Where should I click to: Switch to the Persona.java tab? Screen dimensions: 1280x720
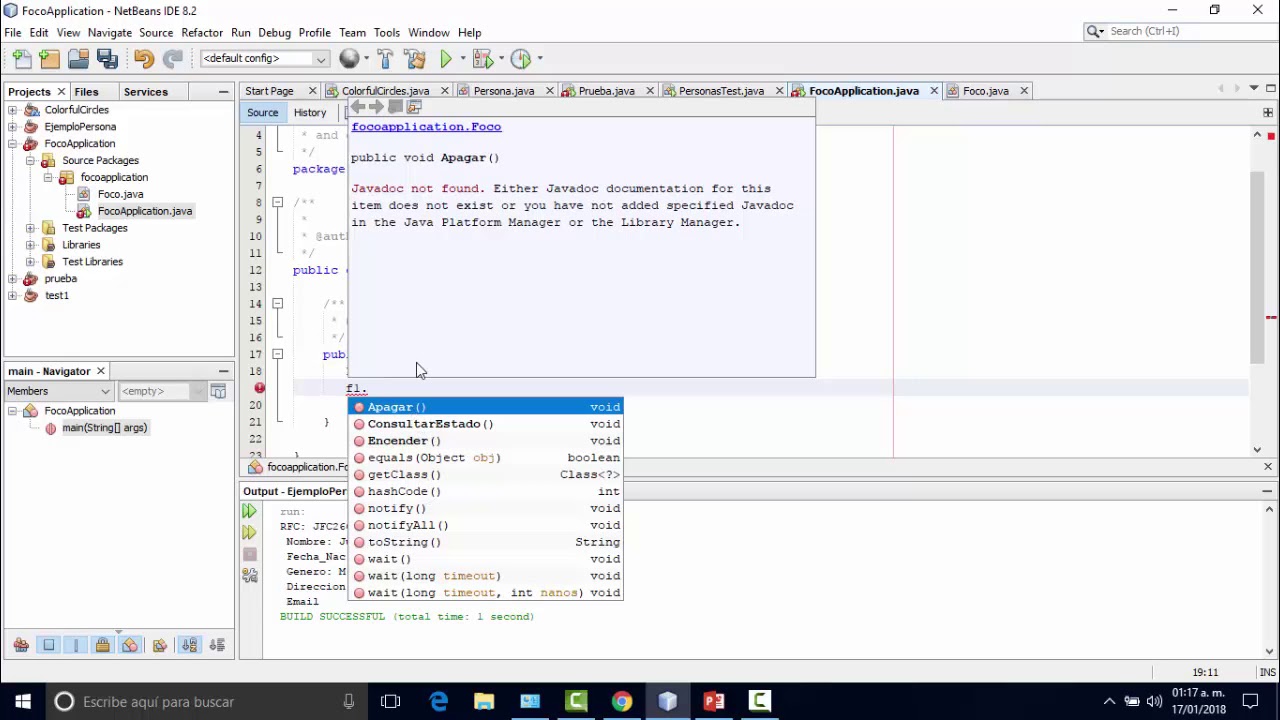click(x=504, y=91)
